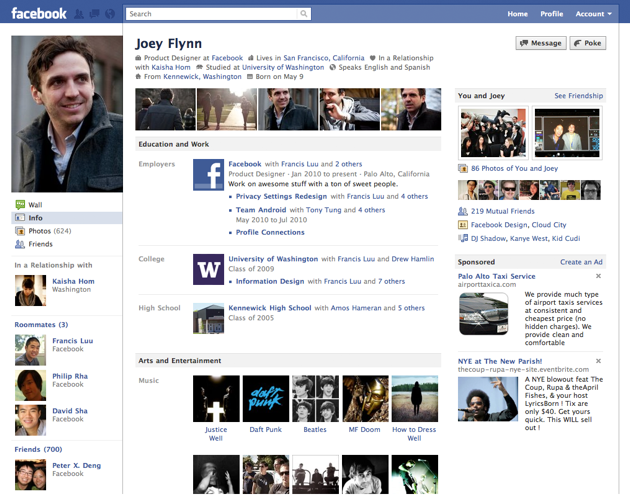Click the Facebook employer logo thumbnail

[x=208, y=175]
